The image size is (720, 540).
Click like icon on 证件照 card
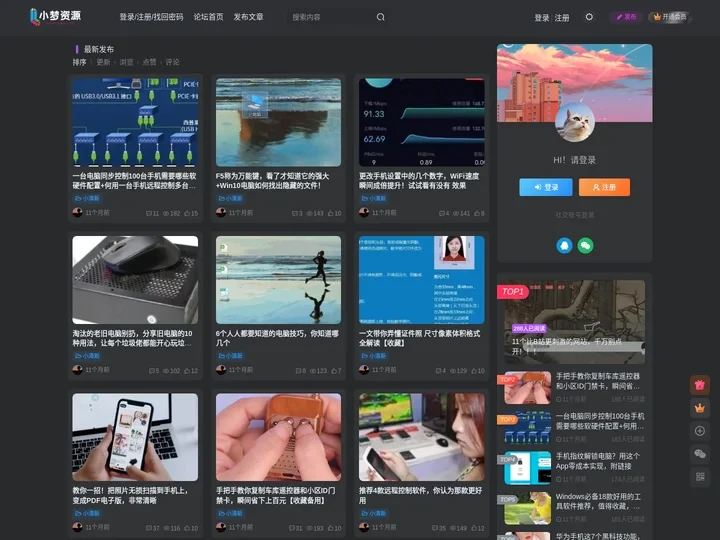point(474,371)
